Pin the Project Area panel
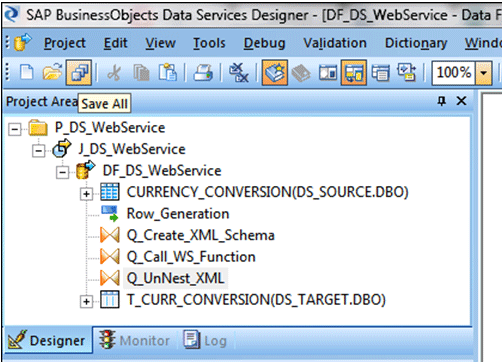This screenshot has height=362, width=502. coord(442,101)
